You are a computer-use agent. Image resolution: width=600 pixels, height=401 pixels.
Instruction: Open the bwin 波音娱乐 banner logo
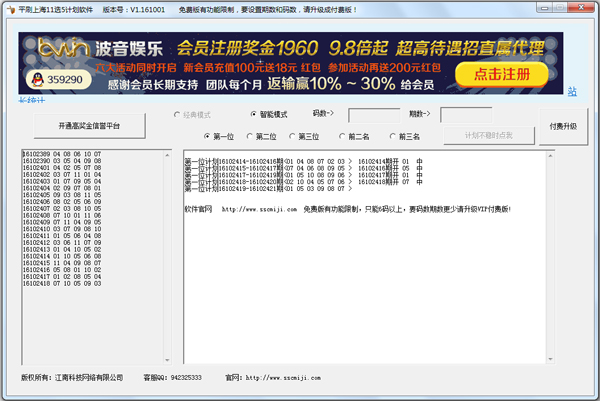tap(101, 48)
